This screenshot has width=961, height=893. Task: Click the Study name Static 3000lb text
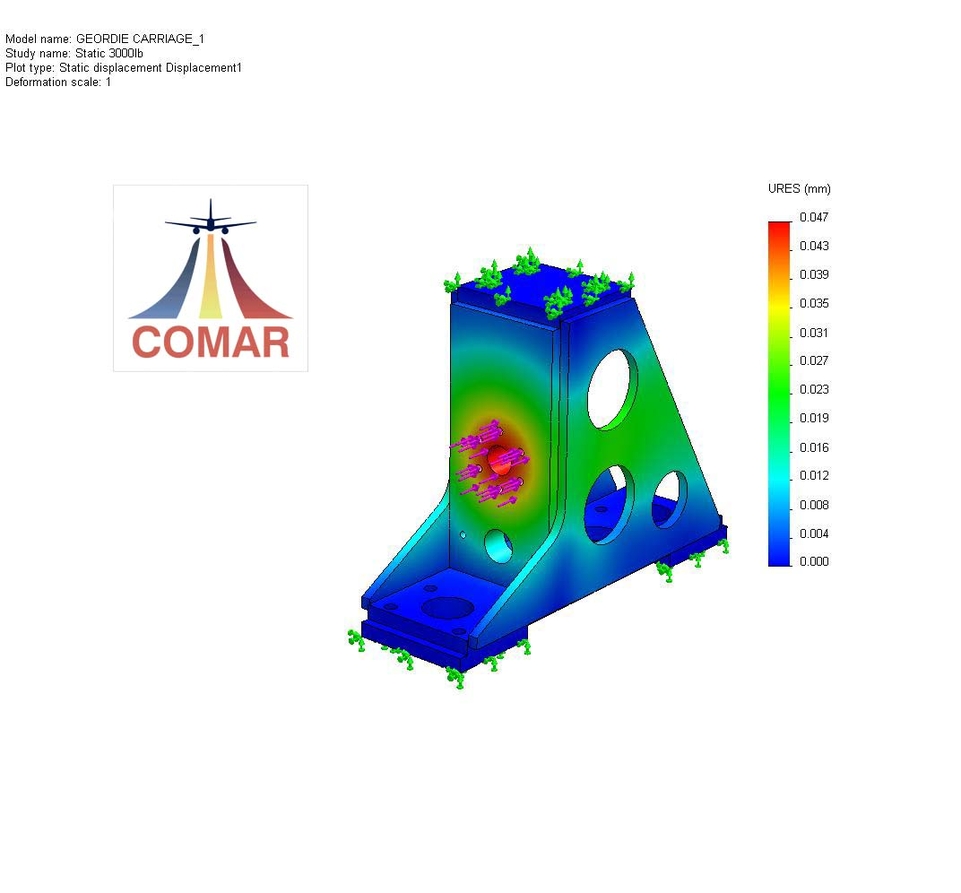tap(74, 53)
